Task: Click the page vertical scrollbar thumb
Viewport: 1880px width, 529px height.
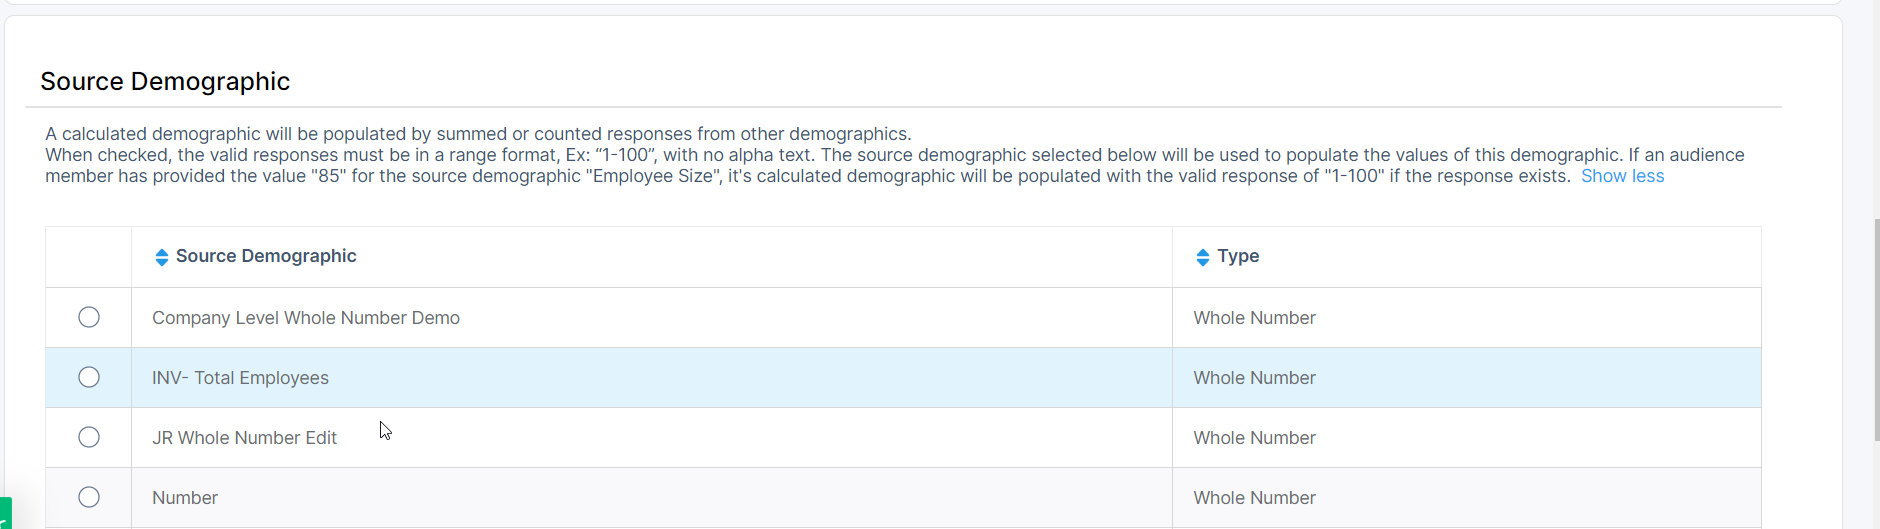Action: 1876,330
